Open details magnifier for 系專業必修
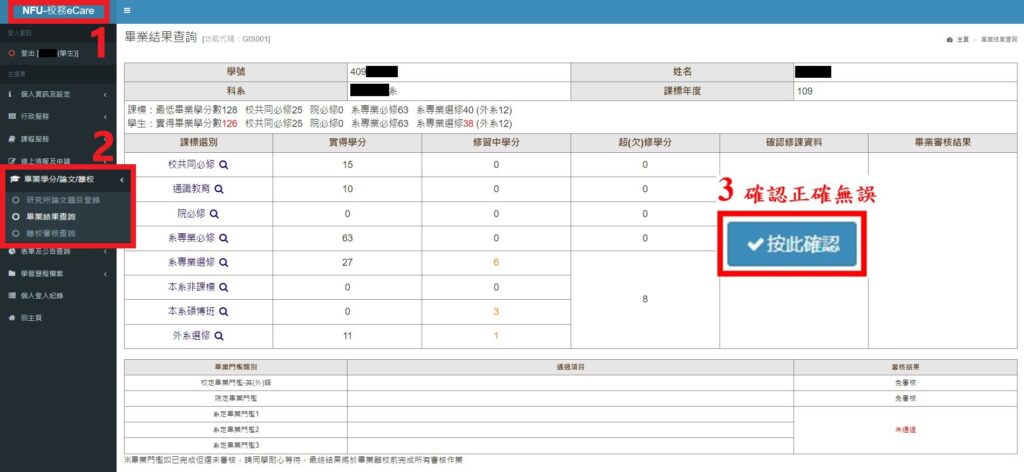This screenshot has height=472, width=1024. click(223, 239)
